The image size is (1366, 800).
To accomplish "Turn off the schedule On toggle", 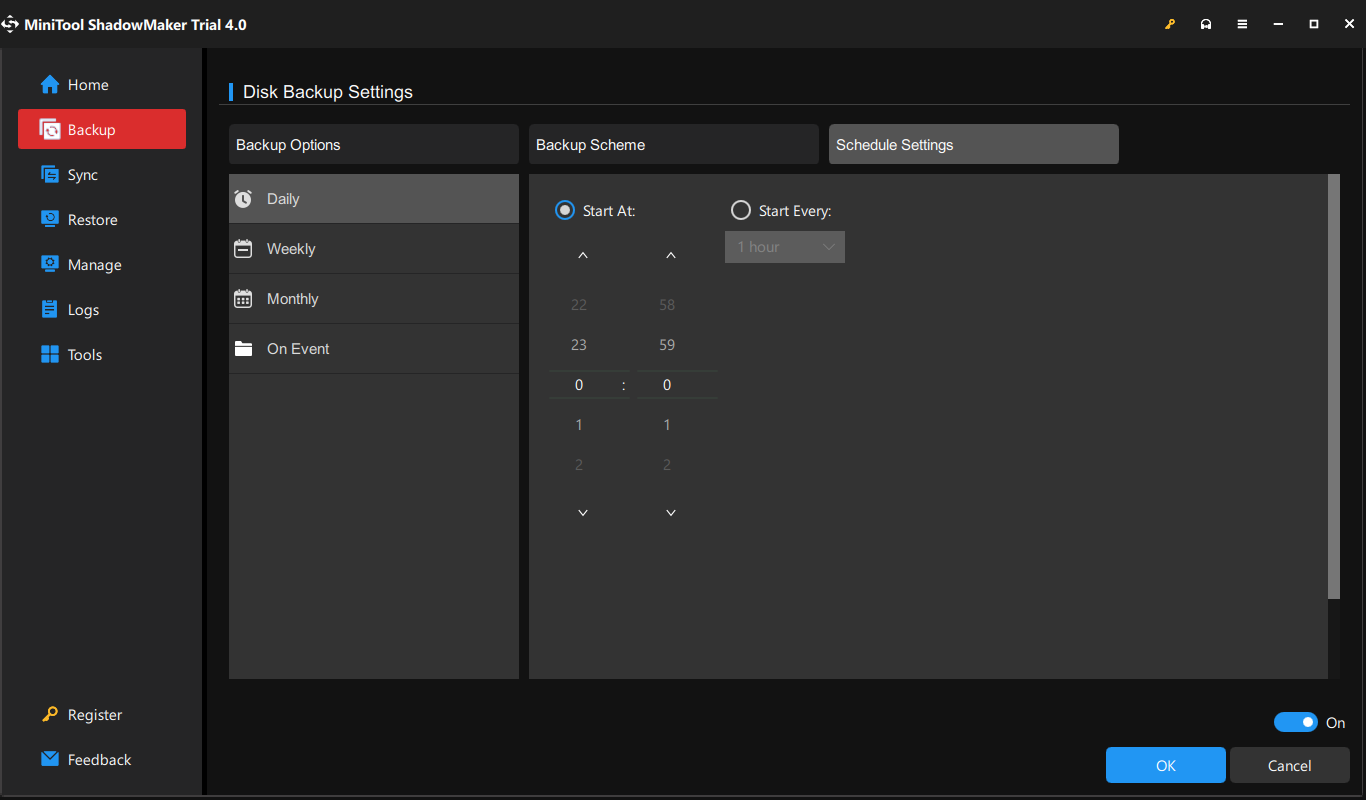I will (1296, 721).
